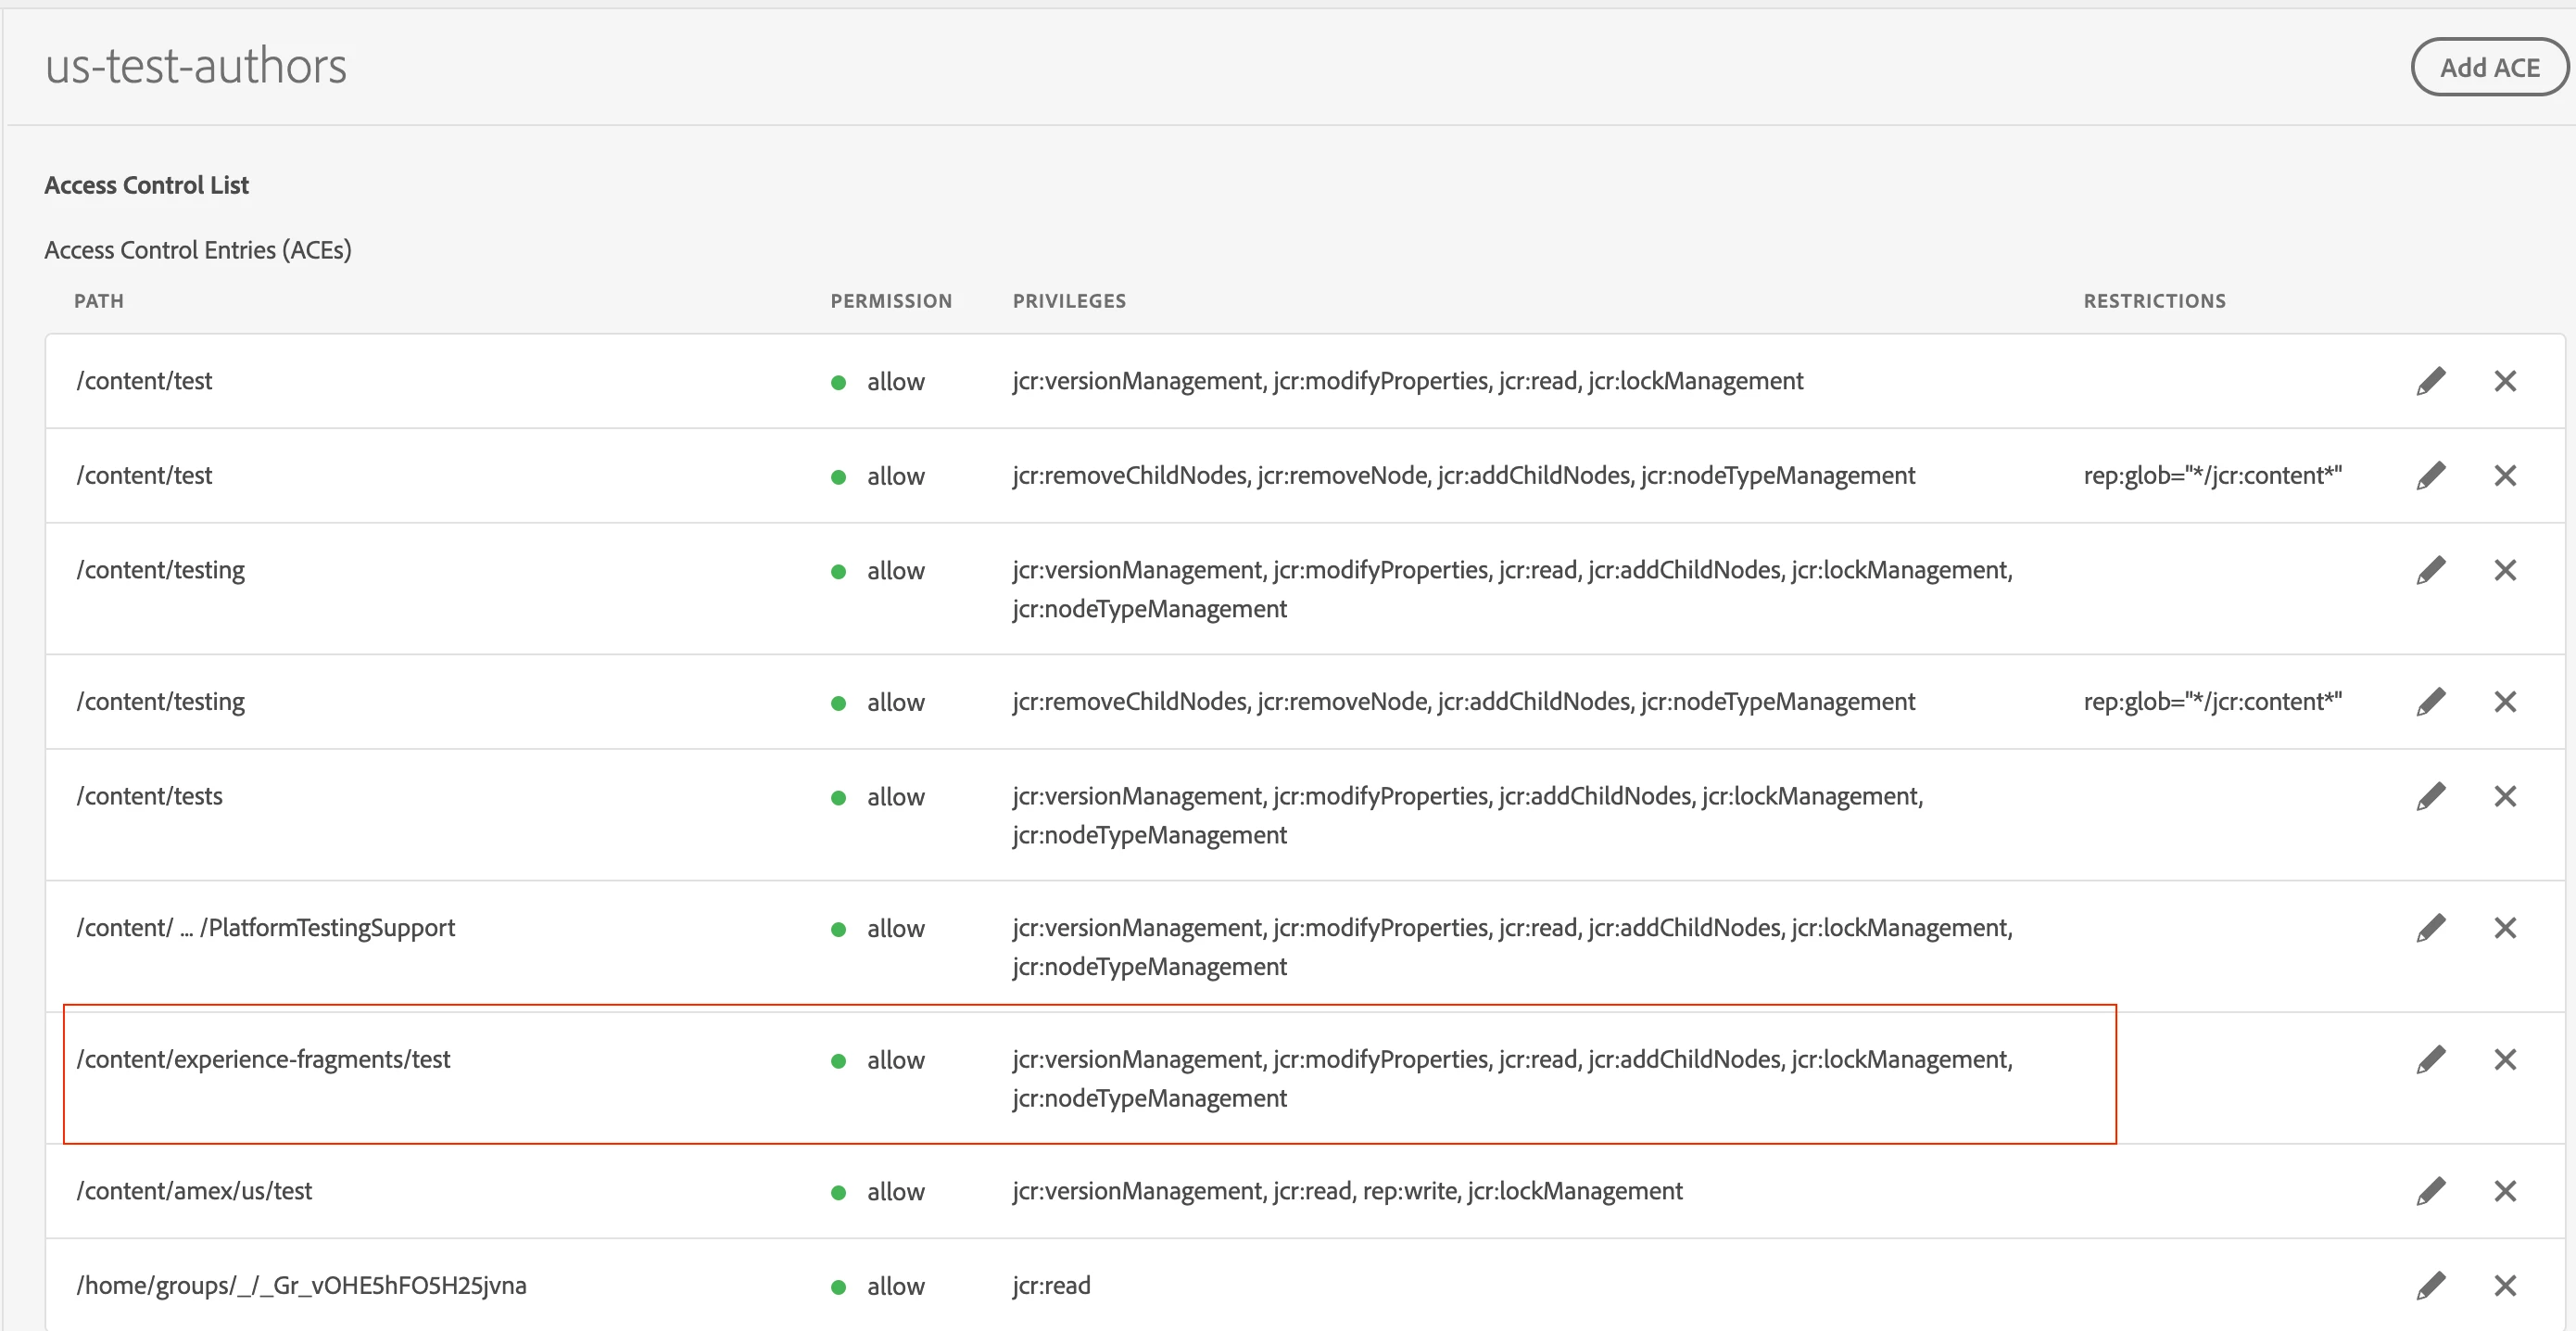Edit the first /content/testing ACE
Viewport: 2576px width, 1331px height.
pyautogui.click(x=2431, y=570)
